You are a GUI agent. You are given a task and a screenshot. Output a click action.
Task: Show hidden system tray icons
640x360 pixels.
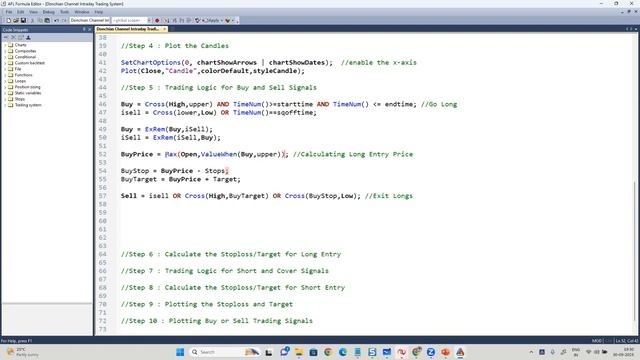tap(531, 352)
